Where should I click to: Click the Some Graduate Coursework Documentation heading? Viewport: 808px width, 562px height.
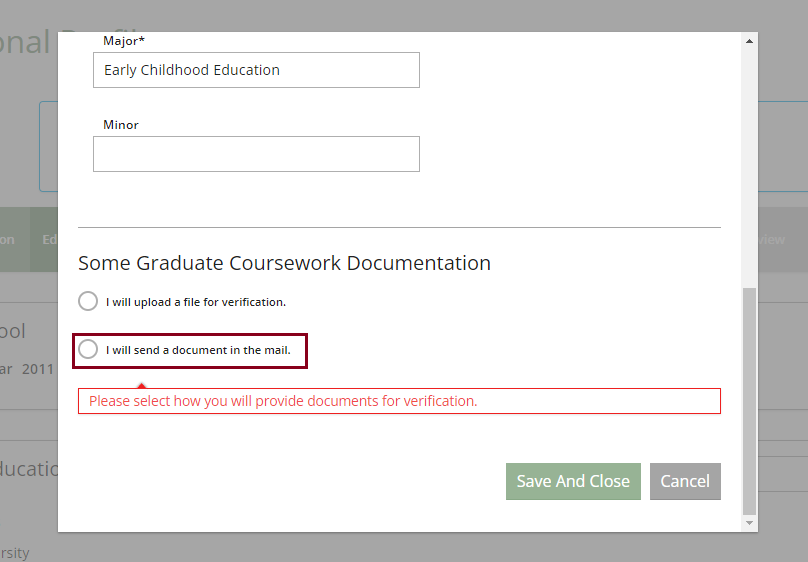coord(284,263)
